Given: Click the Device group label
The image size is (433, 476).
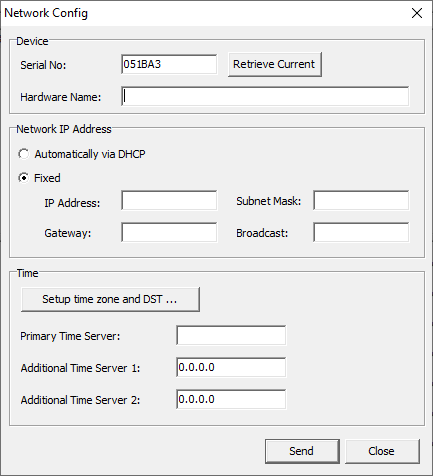Looking at the screenshot, I should [32, 41].
